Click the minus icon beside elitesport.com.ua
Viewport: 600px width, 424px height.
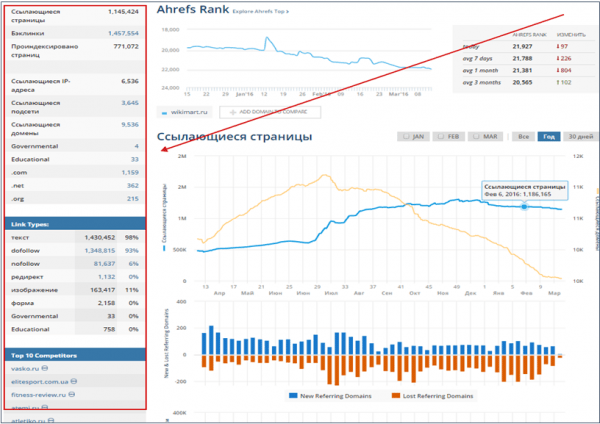click(x=74, y=381)
